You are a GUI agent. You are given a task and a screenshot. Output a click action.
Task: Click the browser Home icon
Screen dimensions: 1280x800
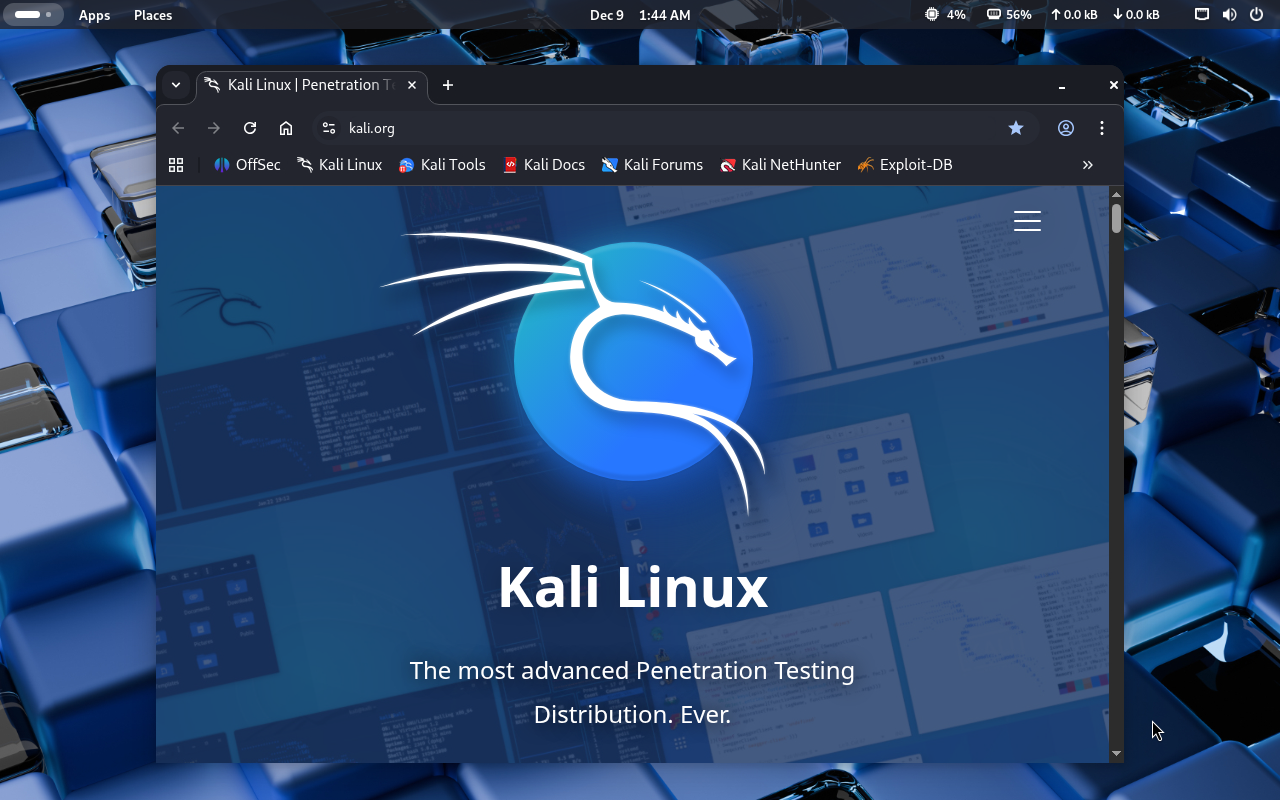pyautogui.click(x=286, y=128)
